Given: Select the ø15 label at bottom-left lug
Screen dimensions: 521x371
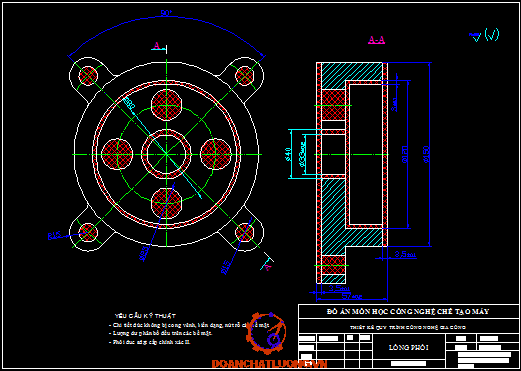Looking at the screenshot, I should point(55,236).
